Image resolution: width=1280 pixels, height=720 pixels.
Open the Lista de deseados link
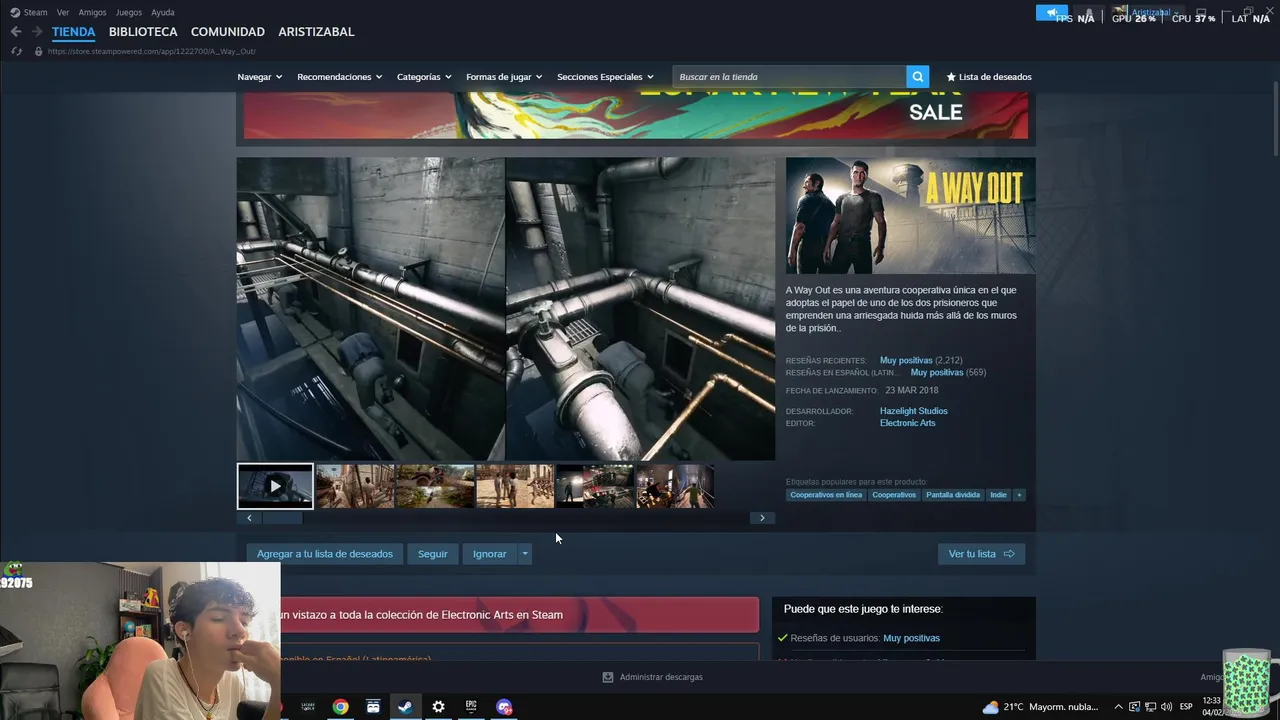pos(989,77)
